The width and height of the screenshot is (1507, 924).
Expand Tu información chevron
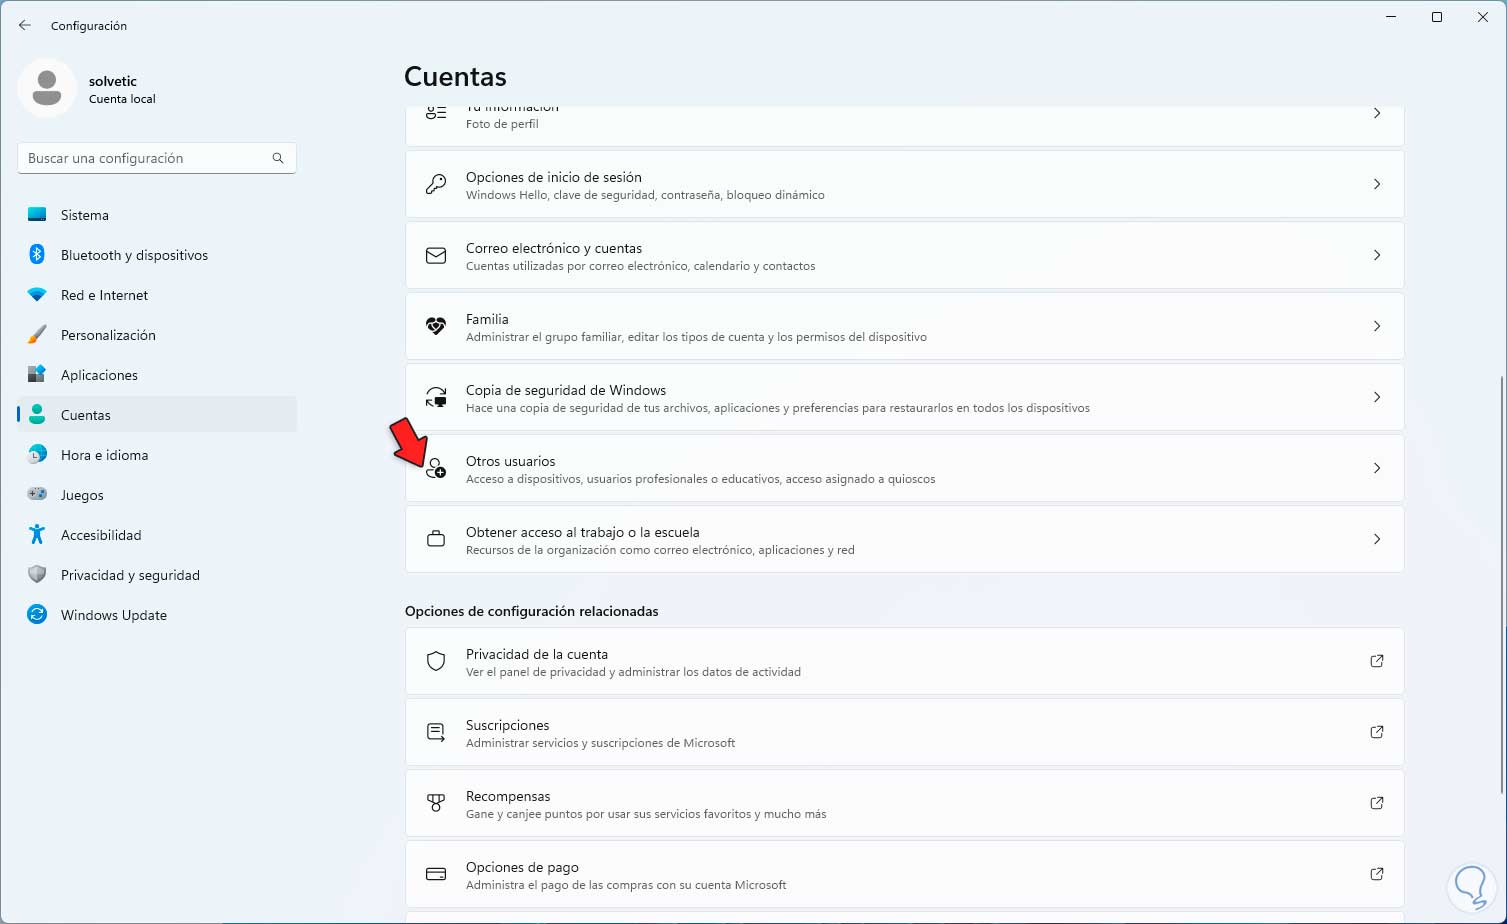pos(1377,114)
